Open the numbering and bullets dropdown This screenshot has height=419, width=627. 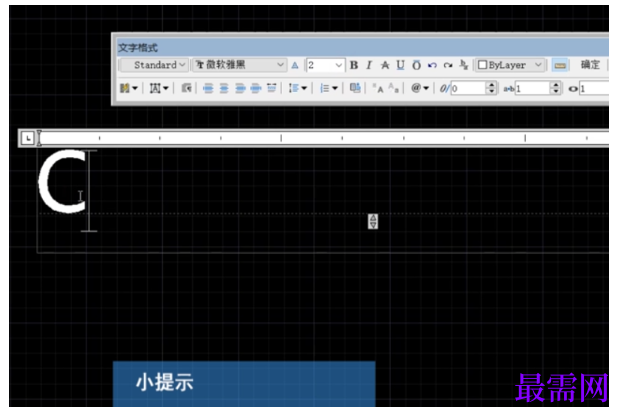tap(329, 88)
